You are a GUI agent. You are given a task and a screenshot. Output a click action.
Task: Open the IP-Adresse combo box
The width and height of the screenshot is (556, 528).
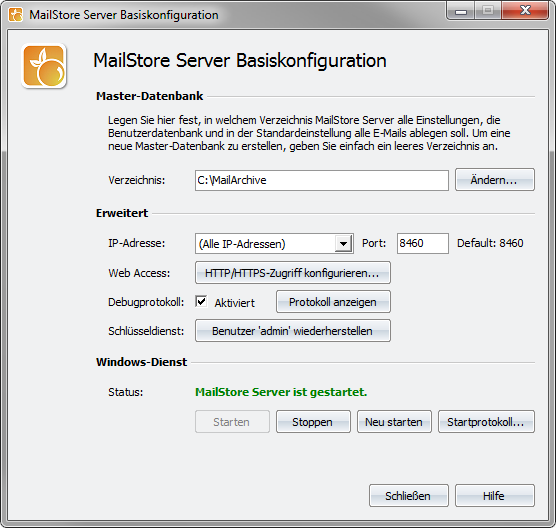click(x=274, y=244)
